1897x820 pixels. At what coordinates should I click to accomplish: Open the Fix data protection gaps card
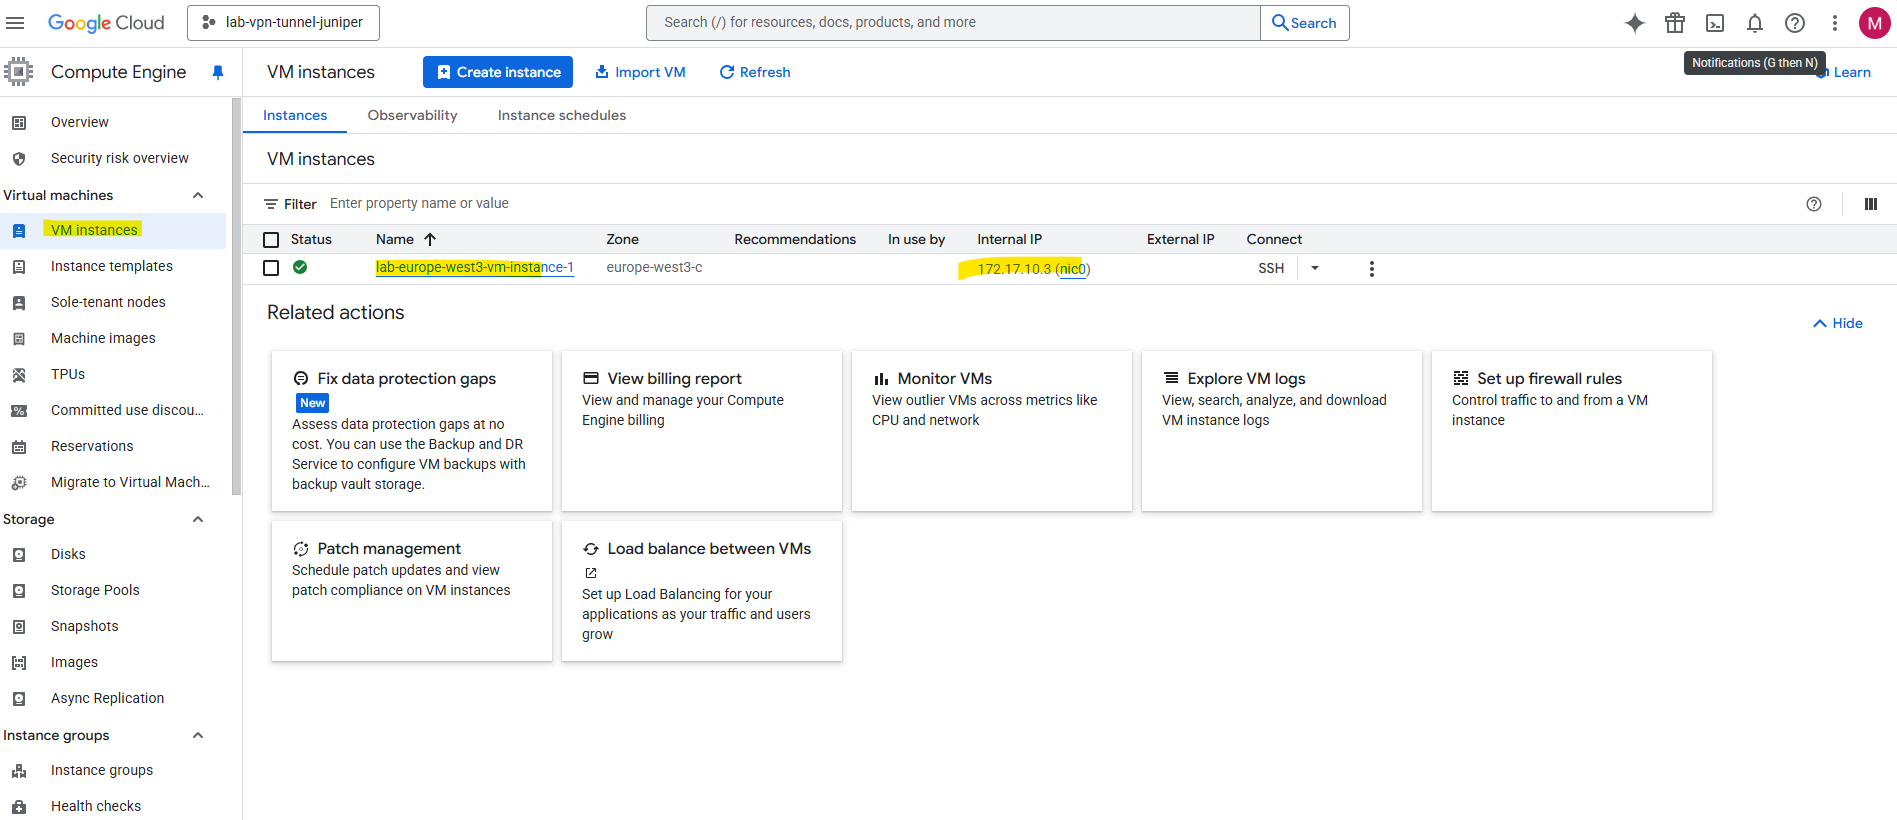click(412, 431)
